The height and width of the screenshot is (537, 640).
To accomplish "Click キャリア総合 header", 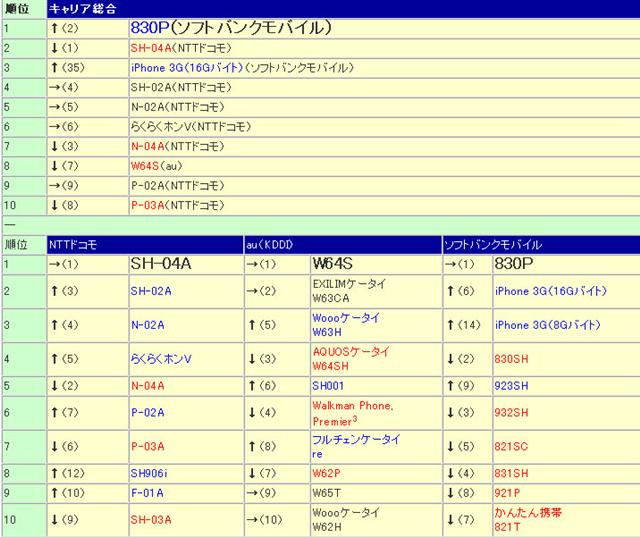I will click(x=83, y=9).
